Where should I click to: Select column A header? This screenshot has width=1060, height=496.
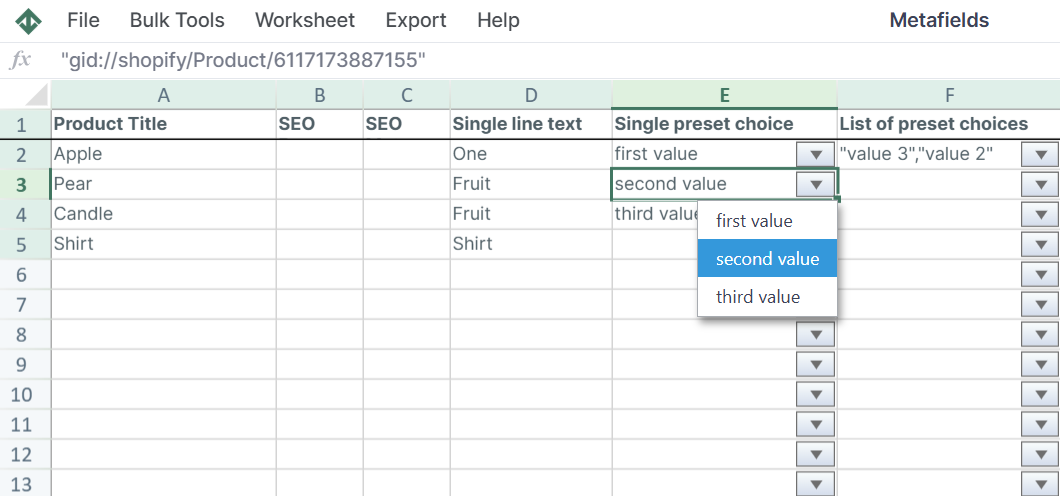163,96
